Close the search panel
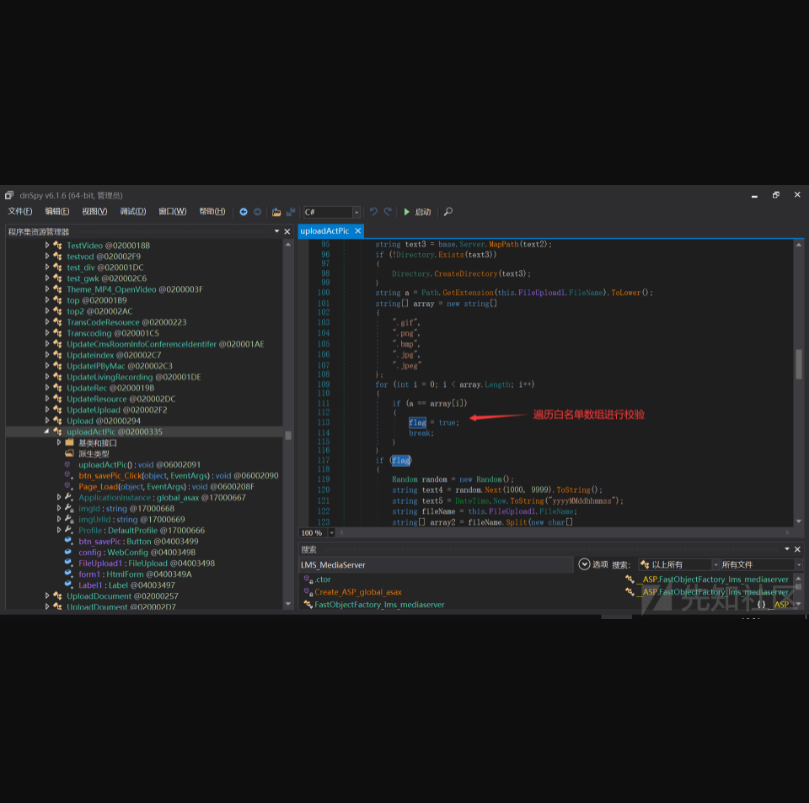This screenshot has height=803, width=809. [x=797, y=549]
